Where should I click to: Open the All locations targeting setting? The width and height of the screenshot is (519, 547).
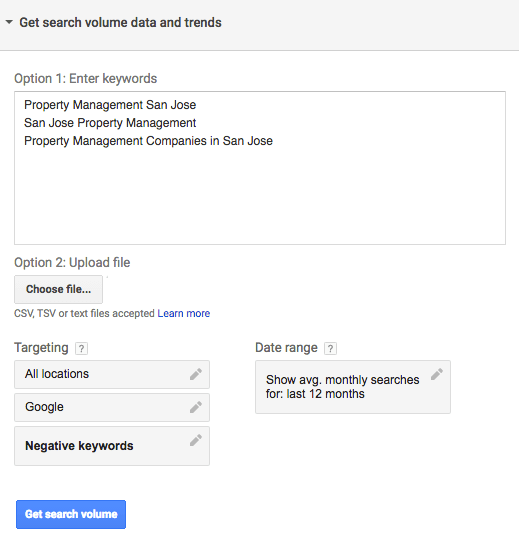[112, 374]
